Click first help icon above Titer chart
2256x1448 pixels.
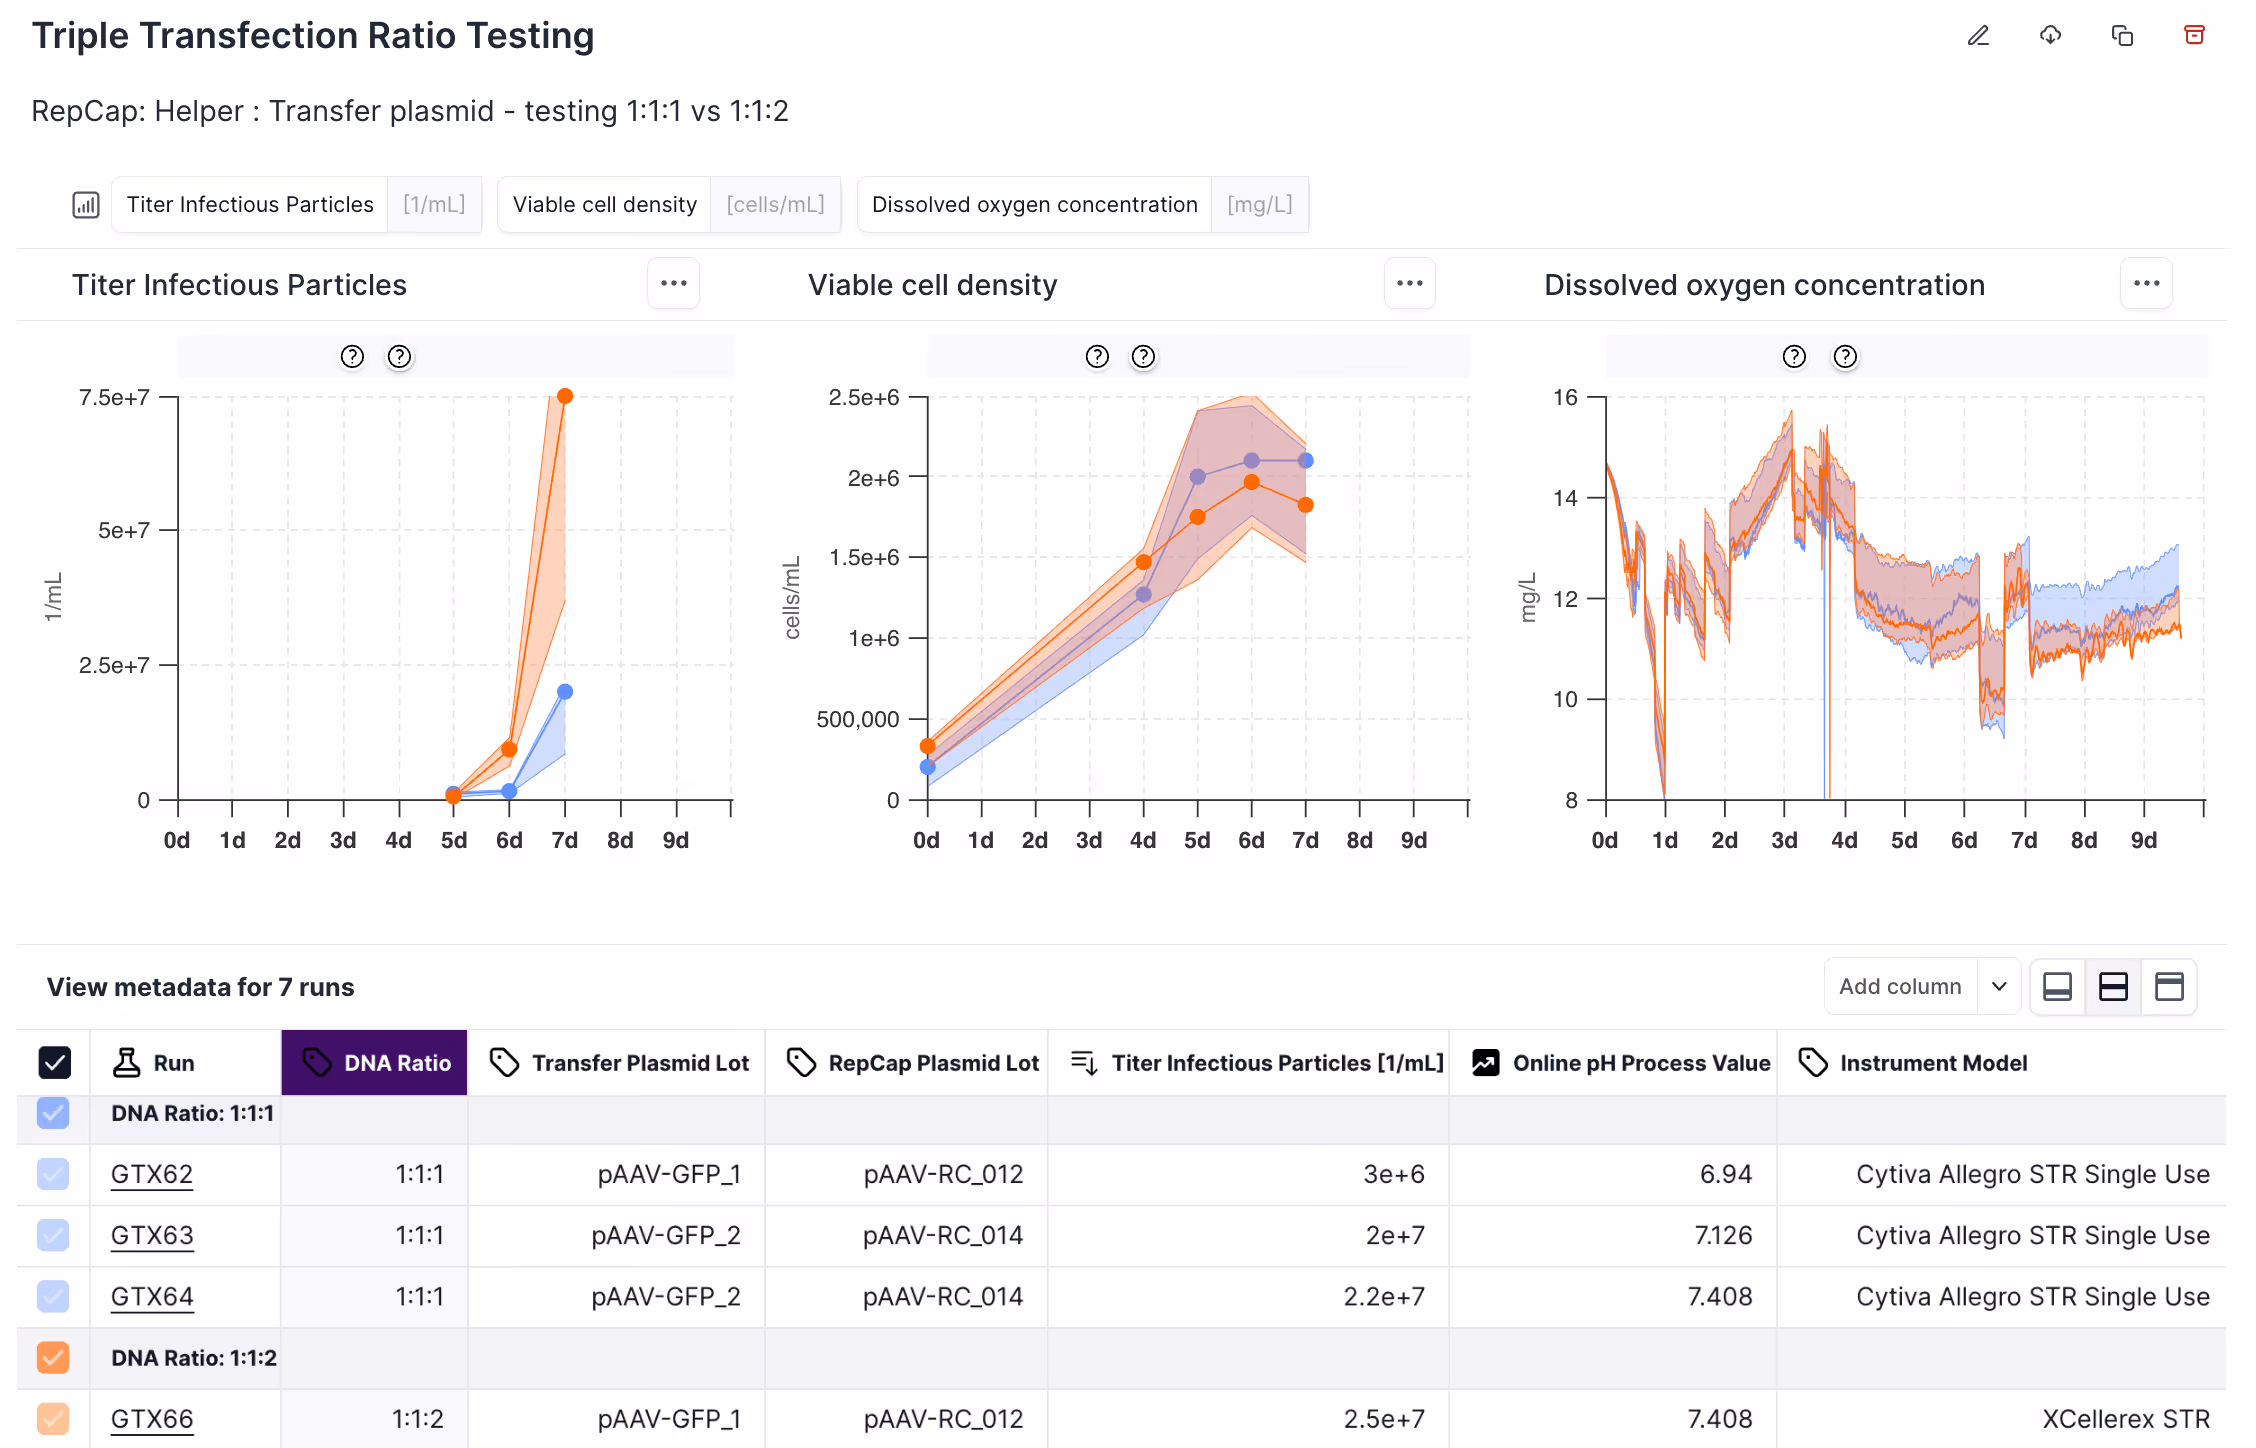pos(352,357)
